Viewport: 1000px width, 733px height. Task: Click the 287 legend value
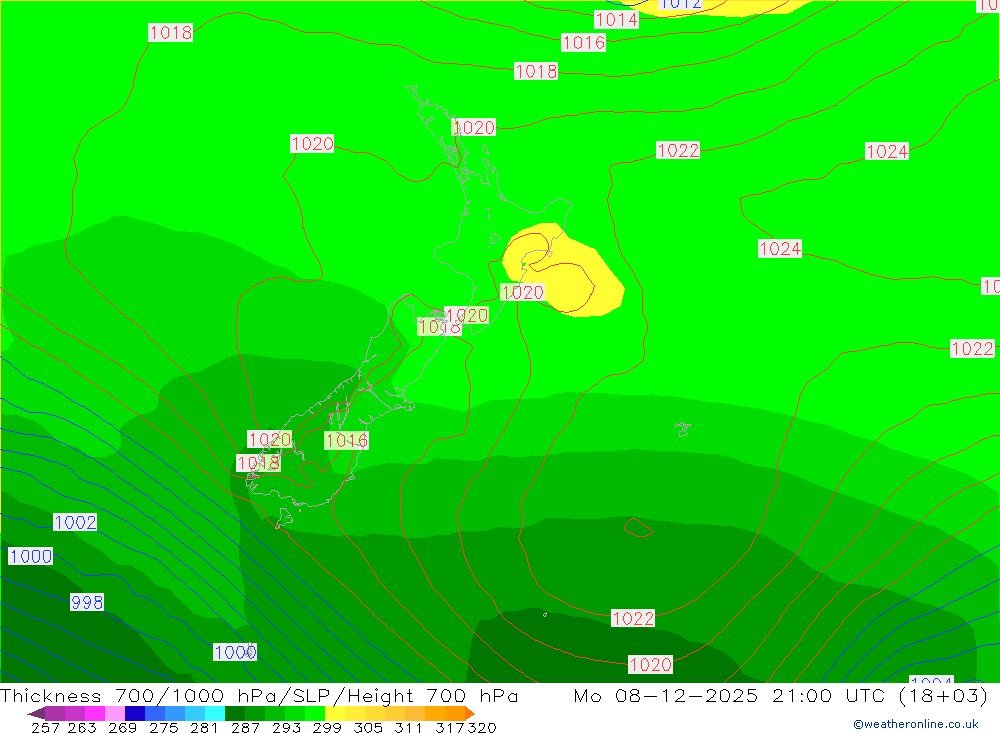(x=245, y=728)
